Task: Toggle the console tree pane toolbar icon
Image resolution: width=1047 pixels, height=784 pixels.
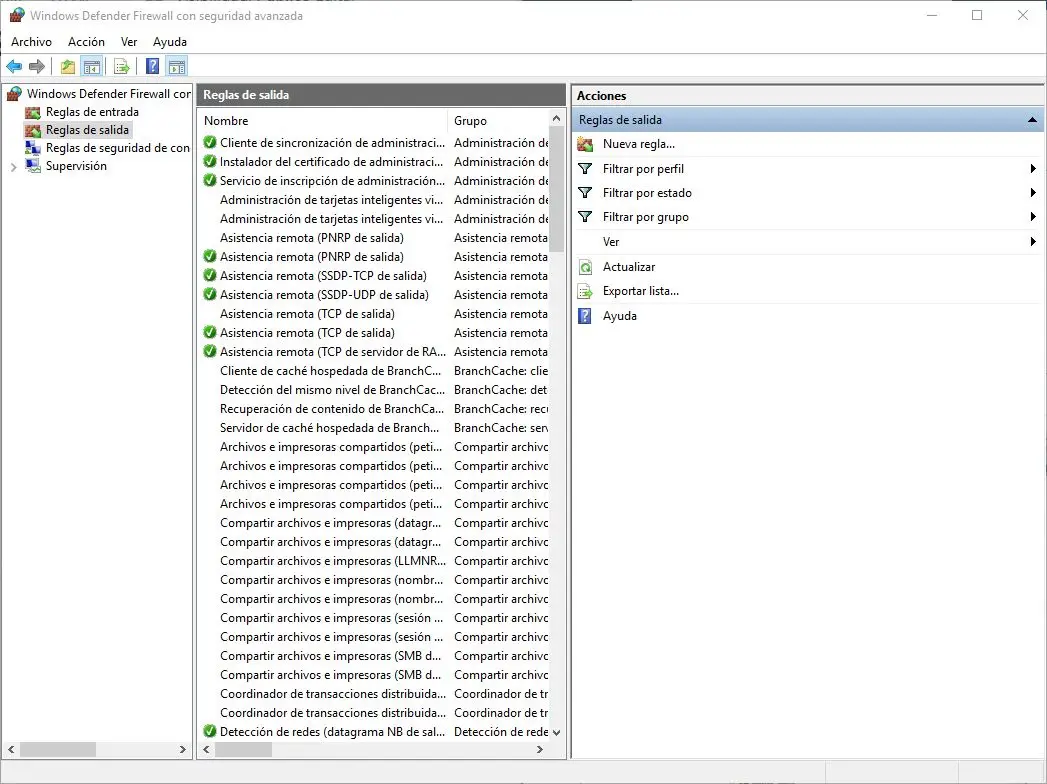Action: tap(91, 66)
